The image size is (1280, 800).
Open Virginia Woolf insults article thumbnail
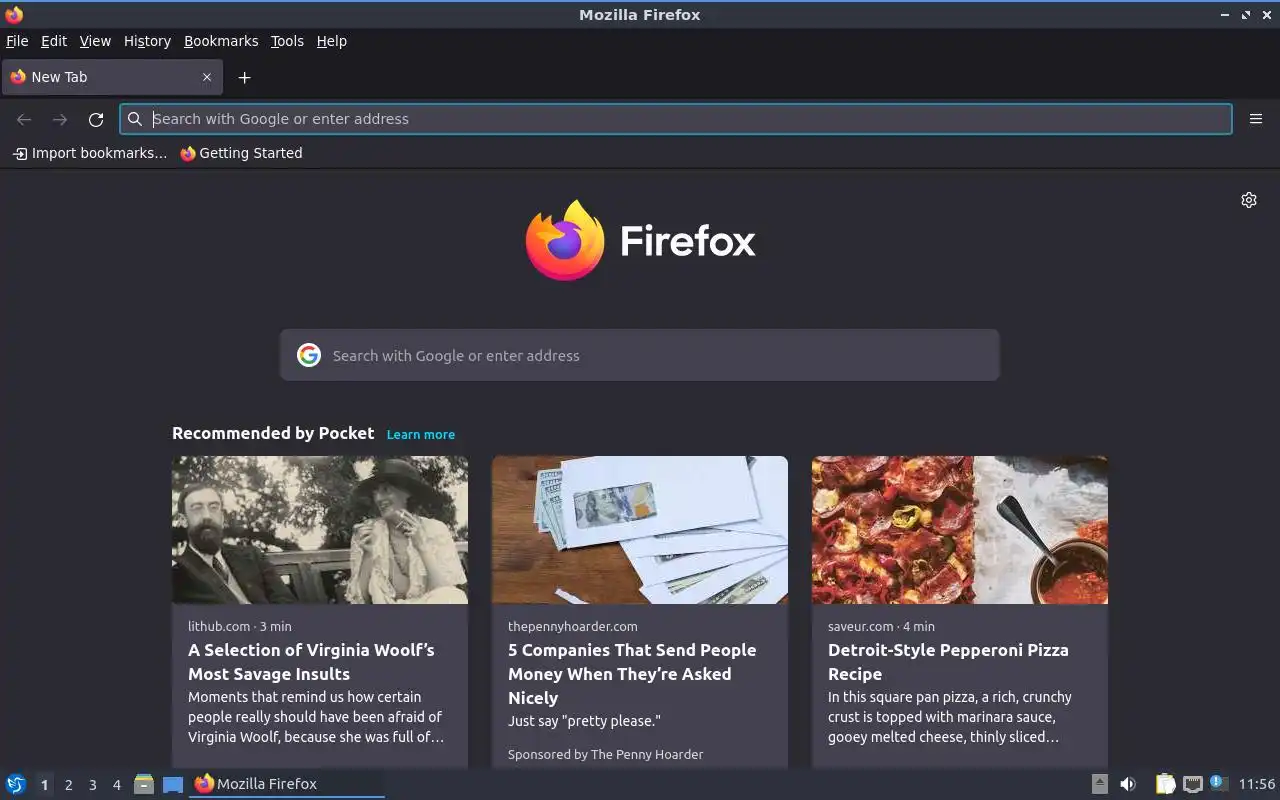tap(320, 530)
